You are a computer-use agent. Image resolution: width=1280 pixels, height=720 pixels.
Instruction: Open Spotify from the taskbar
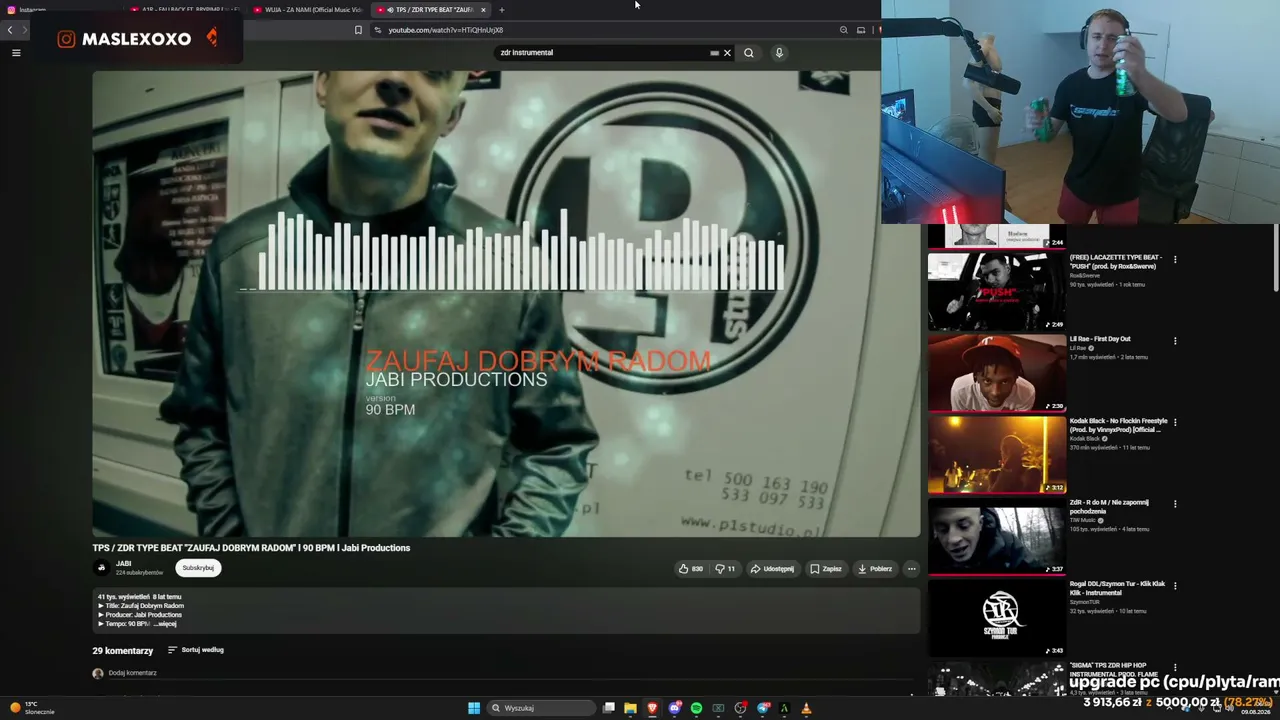coord(696,708)
